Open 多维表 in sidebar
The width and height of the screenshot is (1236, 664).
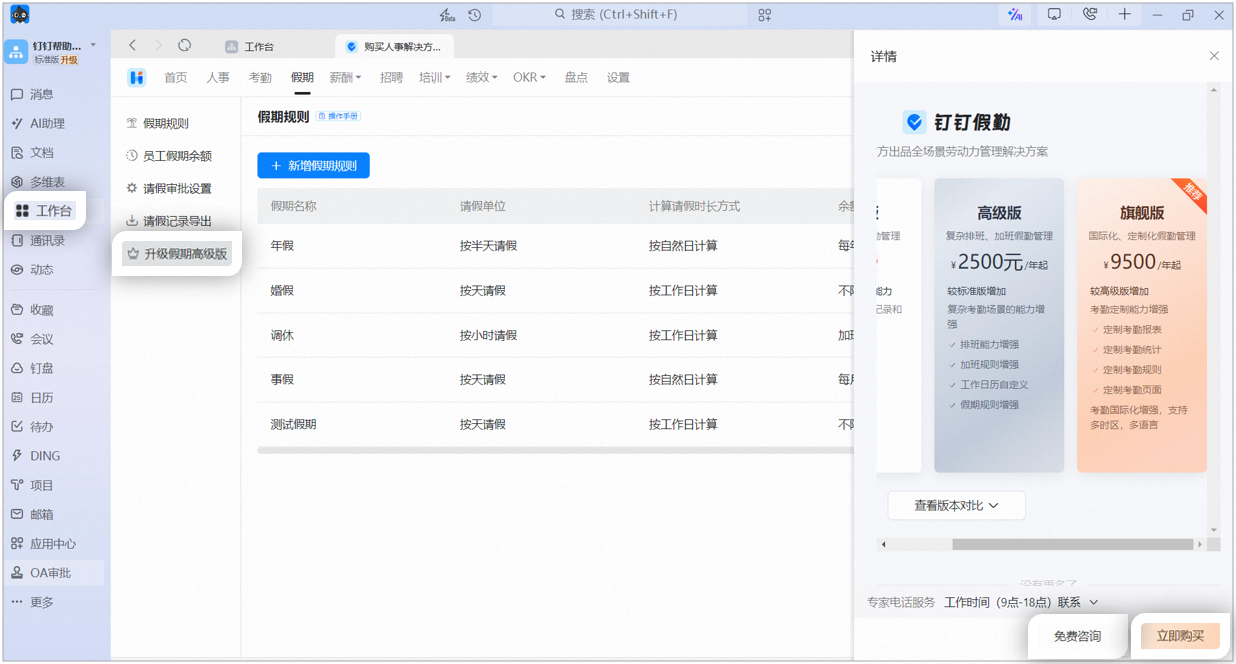coord(38,182)
